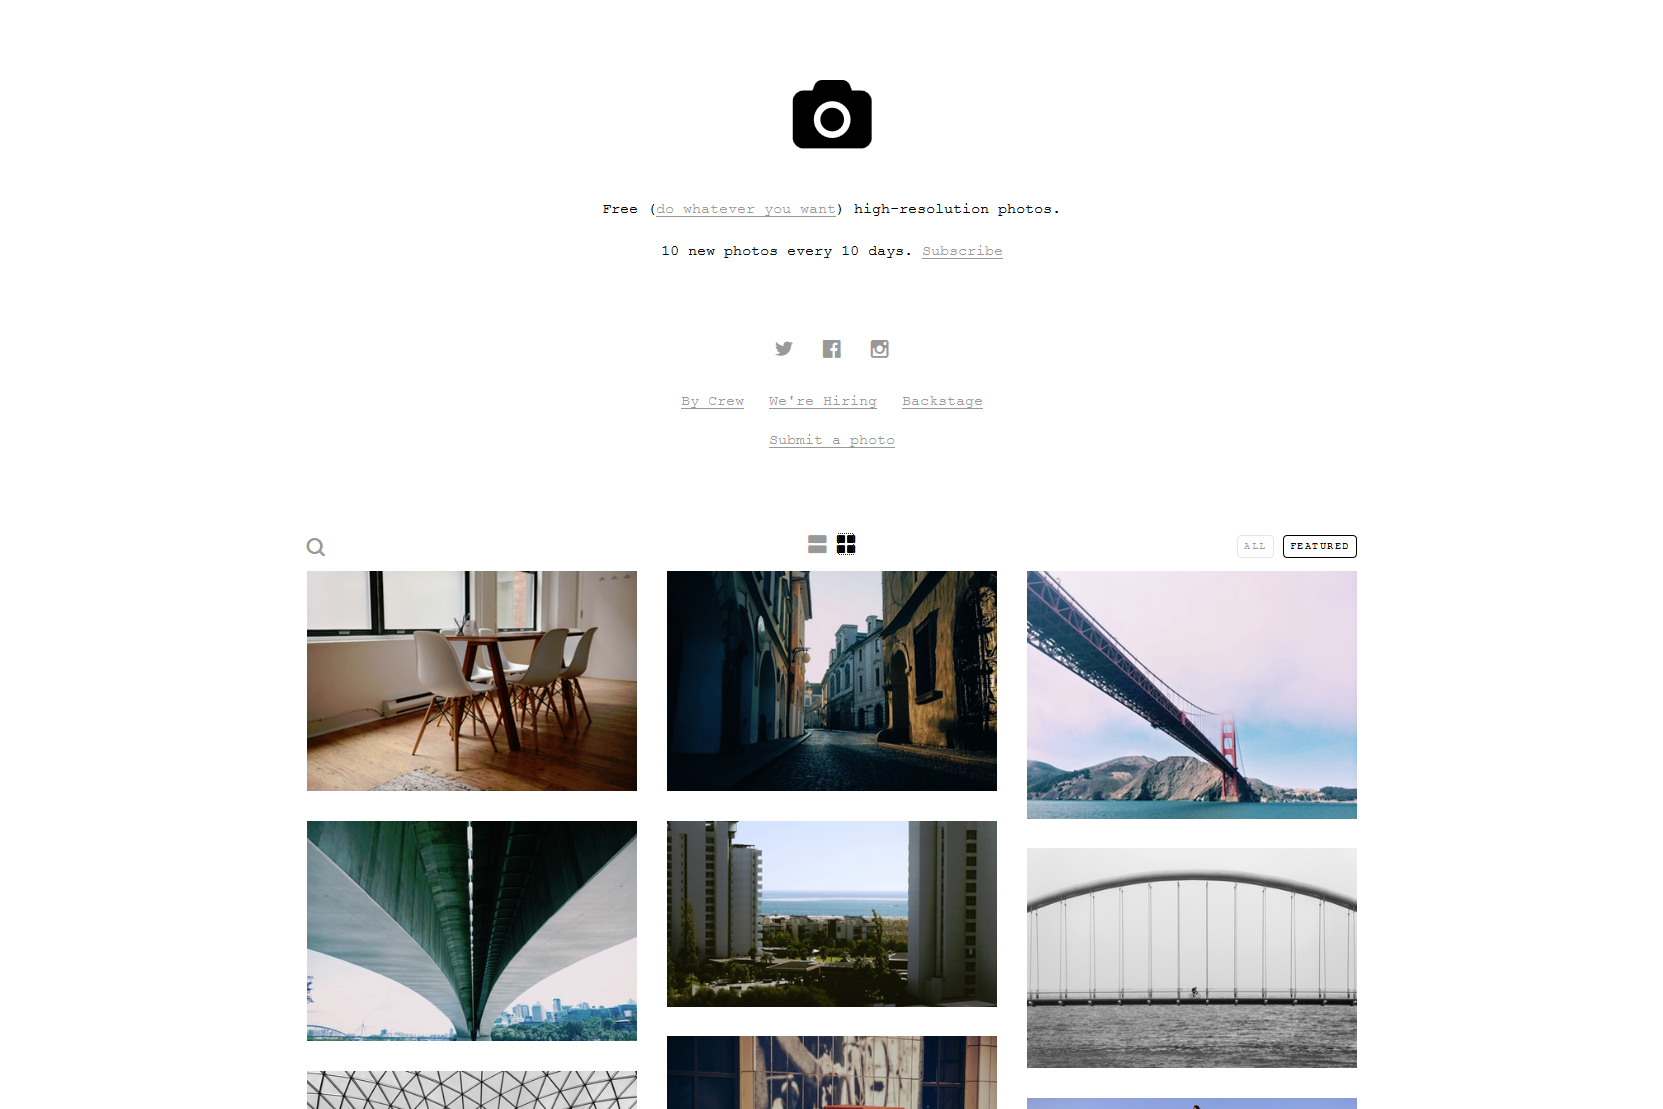The height and width of the screenshot is (1109, 1663).
Task: Open the Instagram icon
Action: 880,348
